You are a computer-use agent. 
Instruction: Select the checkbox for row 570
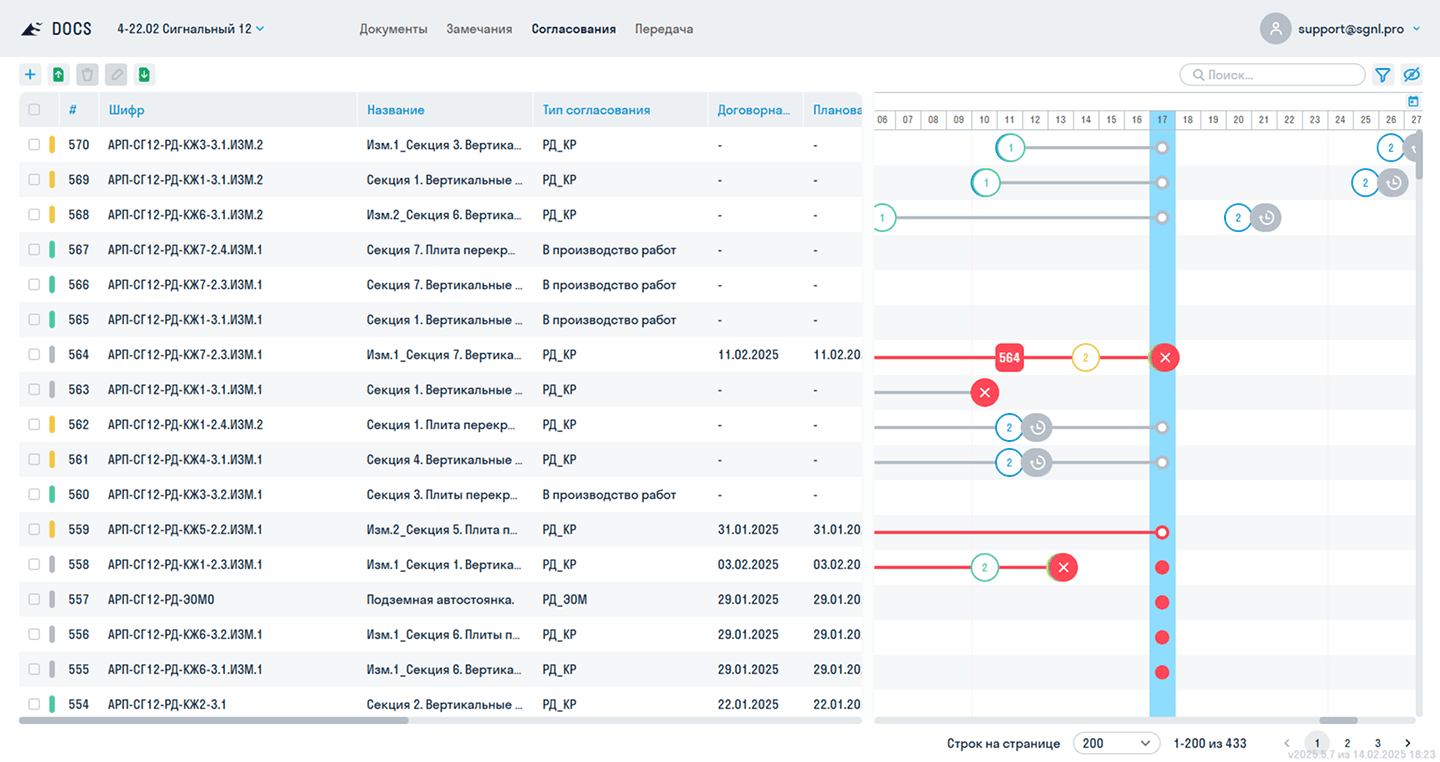coord(34,145)
